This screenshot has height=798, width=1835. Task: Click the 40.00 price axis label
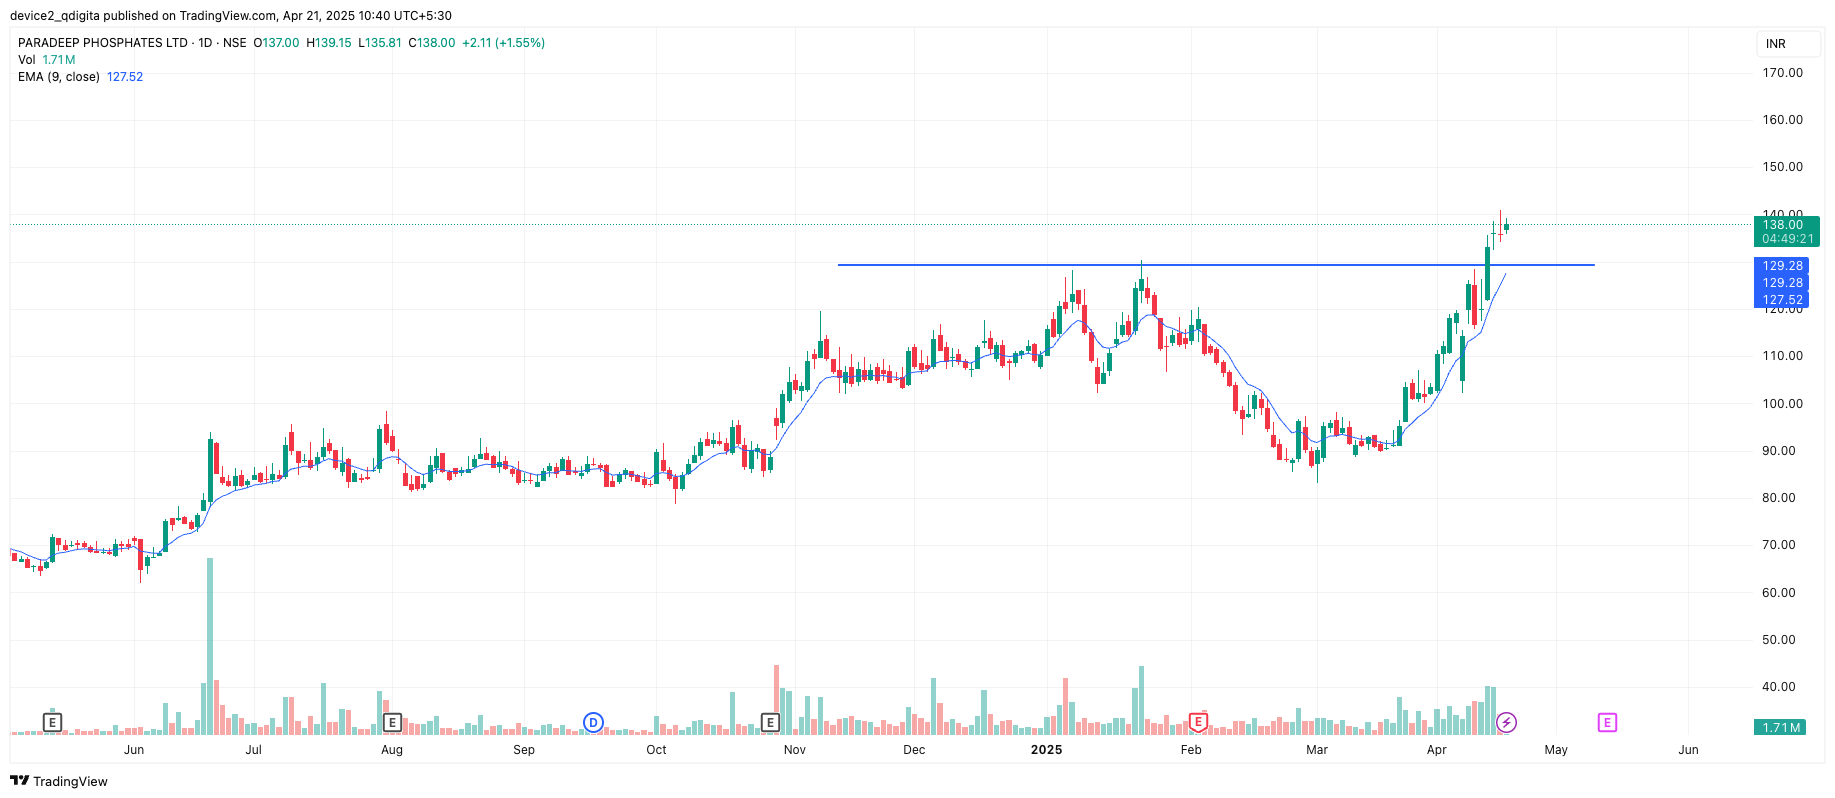click(x=1779, y=687)
